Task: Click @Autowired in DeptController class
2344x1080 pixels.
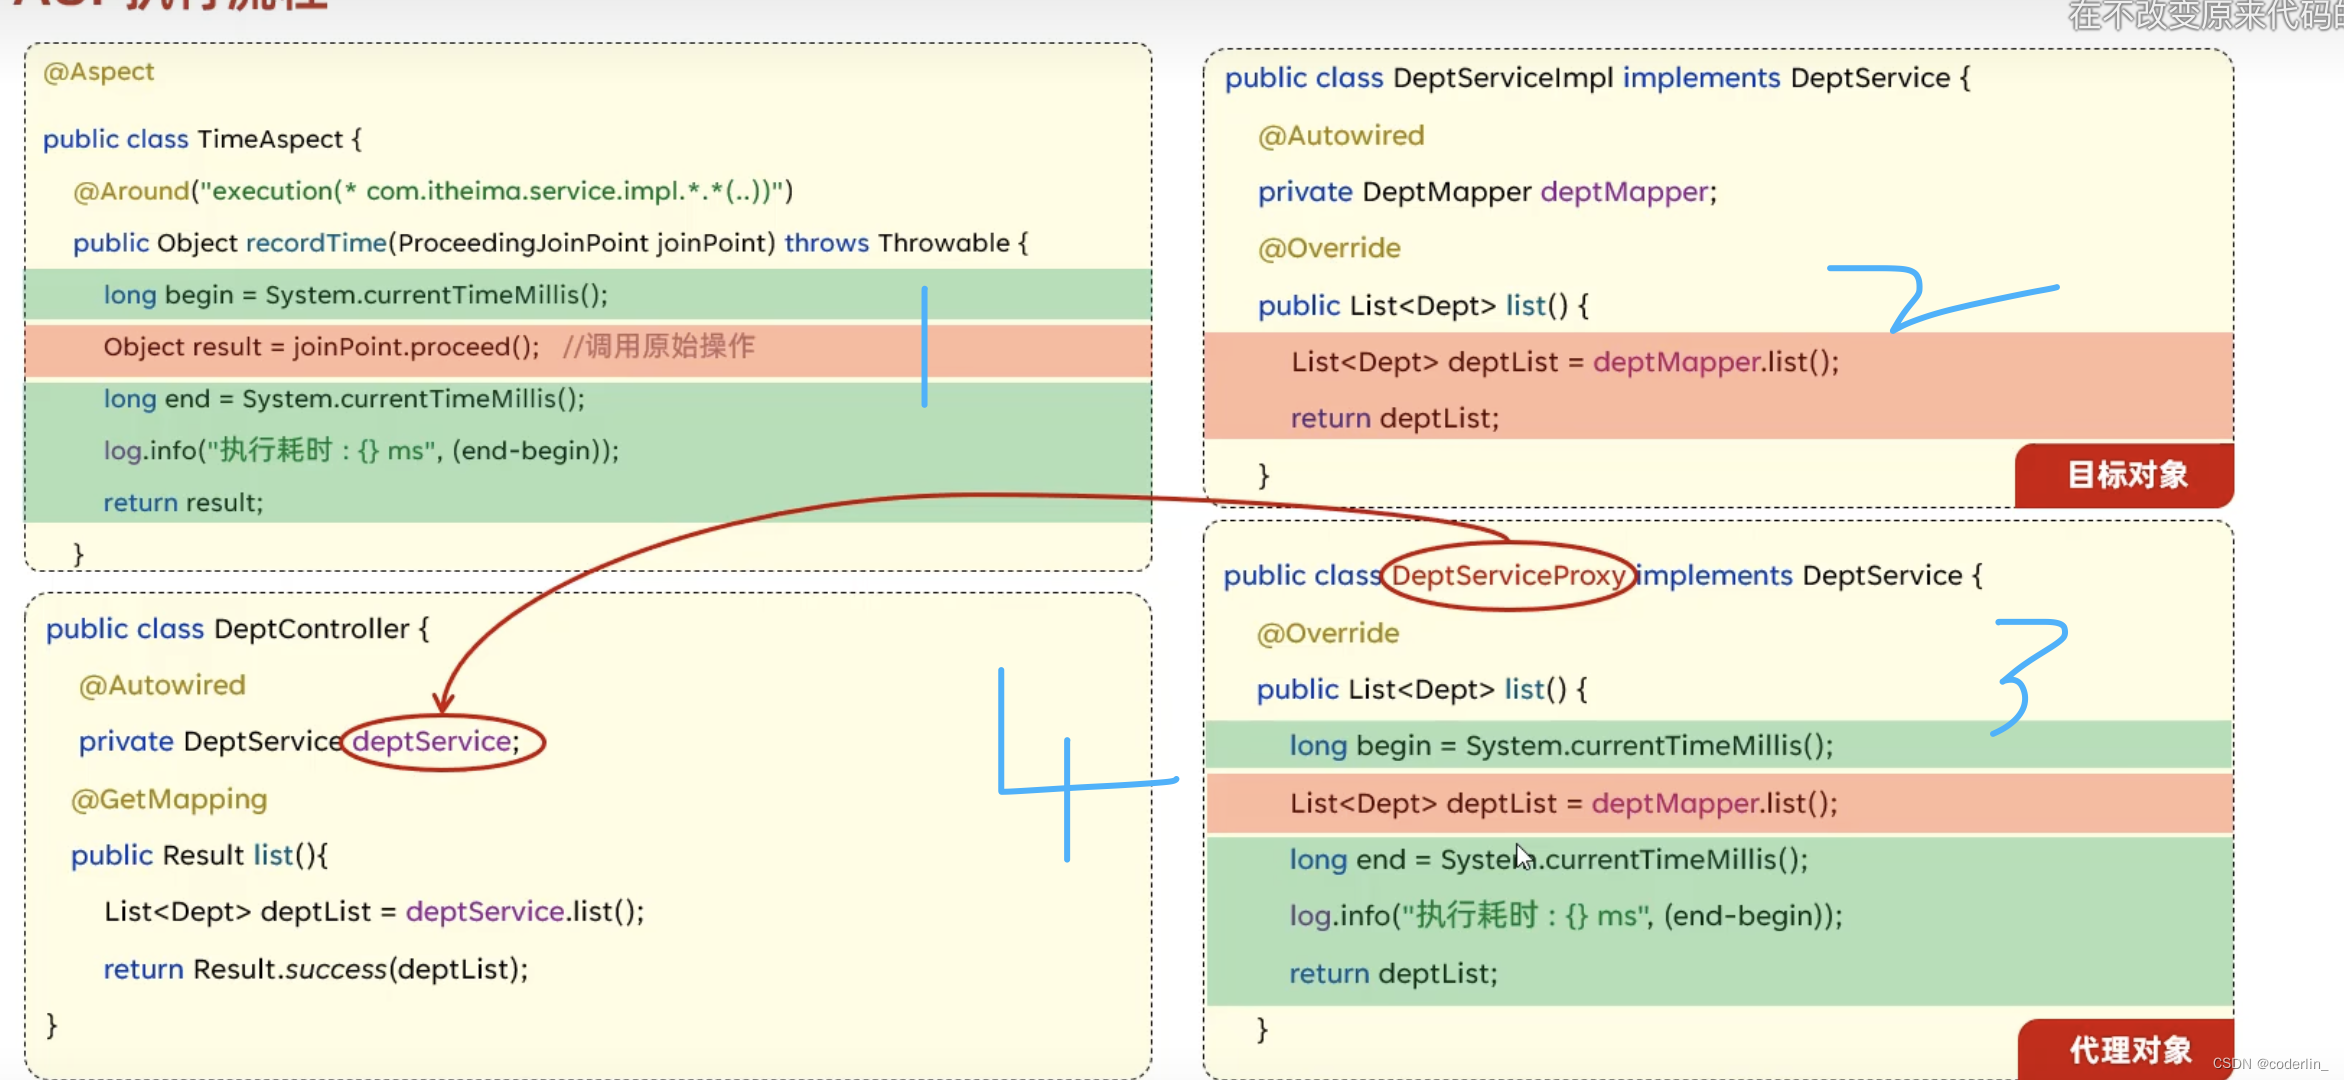Action: click(162, 685)
